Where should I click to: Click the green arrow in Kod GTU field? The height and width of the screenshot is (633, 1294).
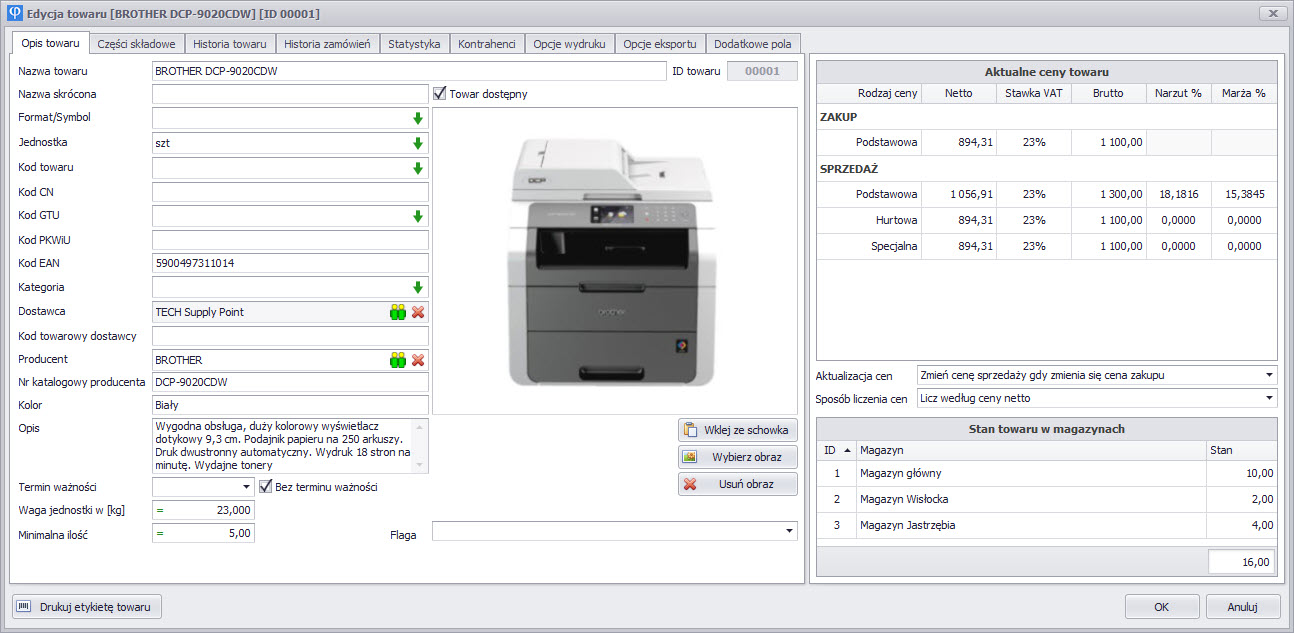click(418, 216)
